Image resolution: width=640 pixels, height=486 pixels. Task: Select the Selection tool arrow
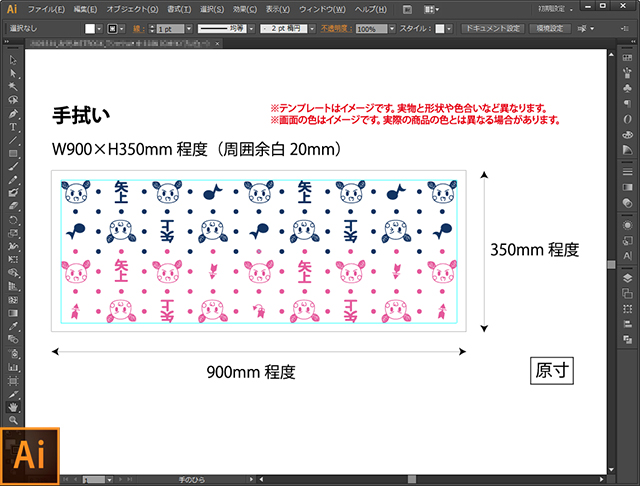click(13, 60)
